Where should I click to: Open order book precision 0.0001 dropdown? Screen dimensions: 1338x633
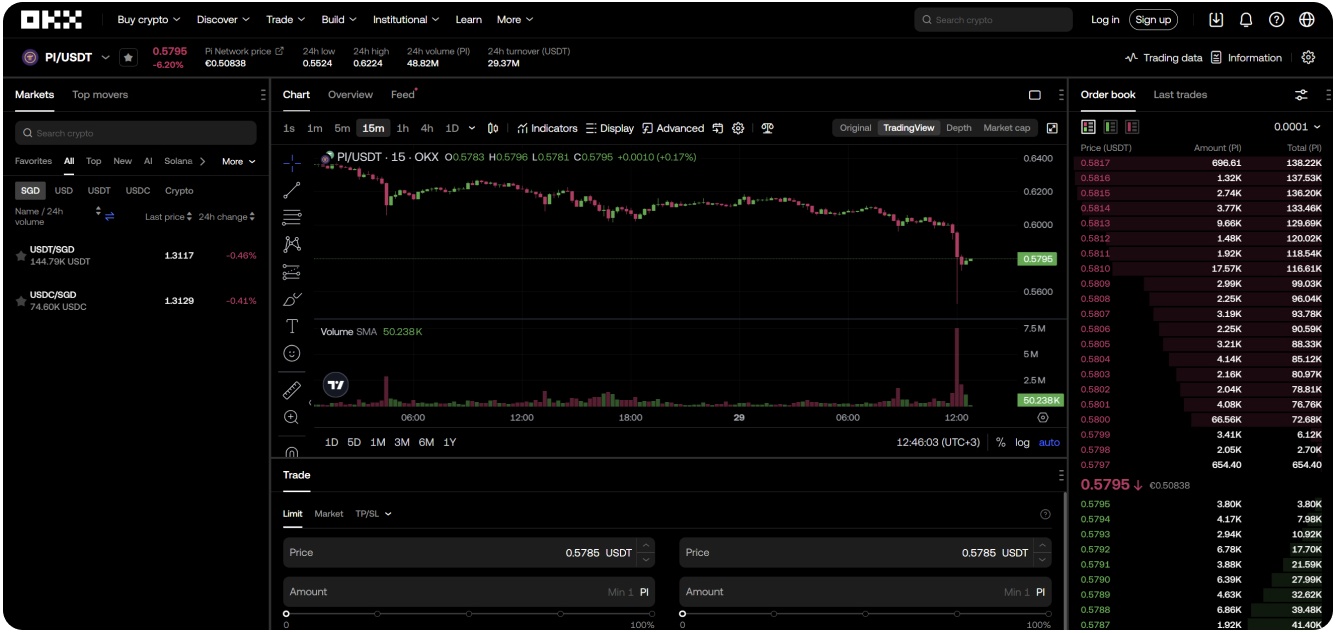(x=1297, y=127)
